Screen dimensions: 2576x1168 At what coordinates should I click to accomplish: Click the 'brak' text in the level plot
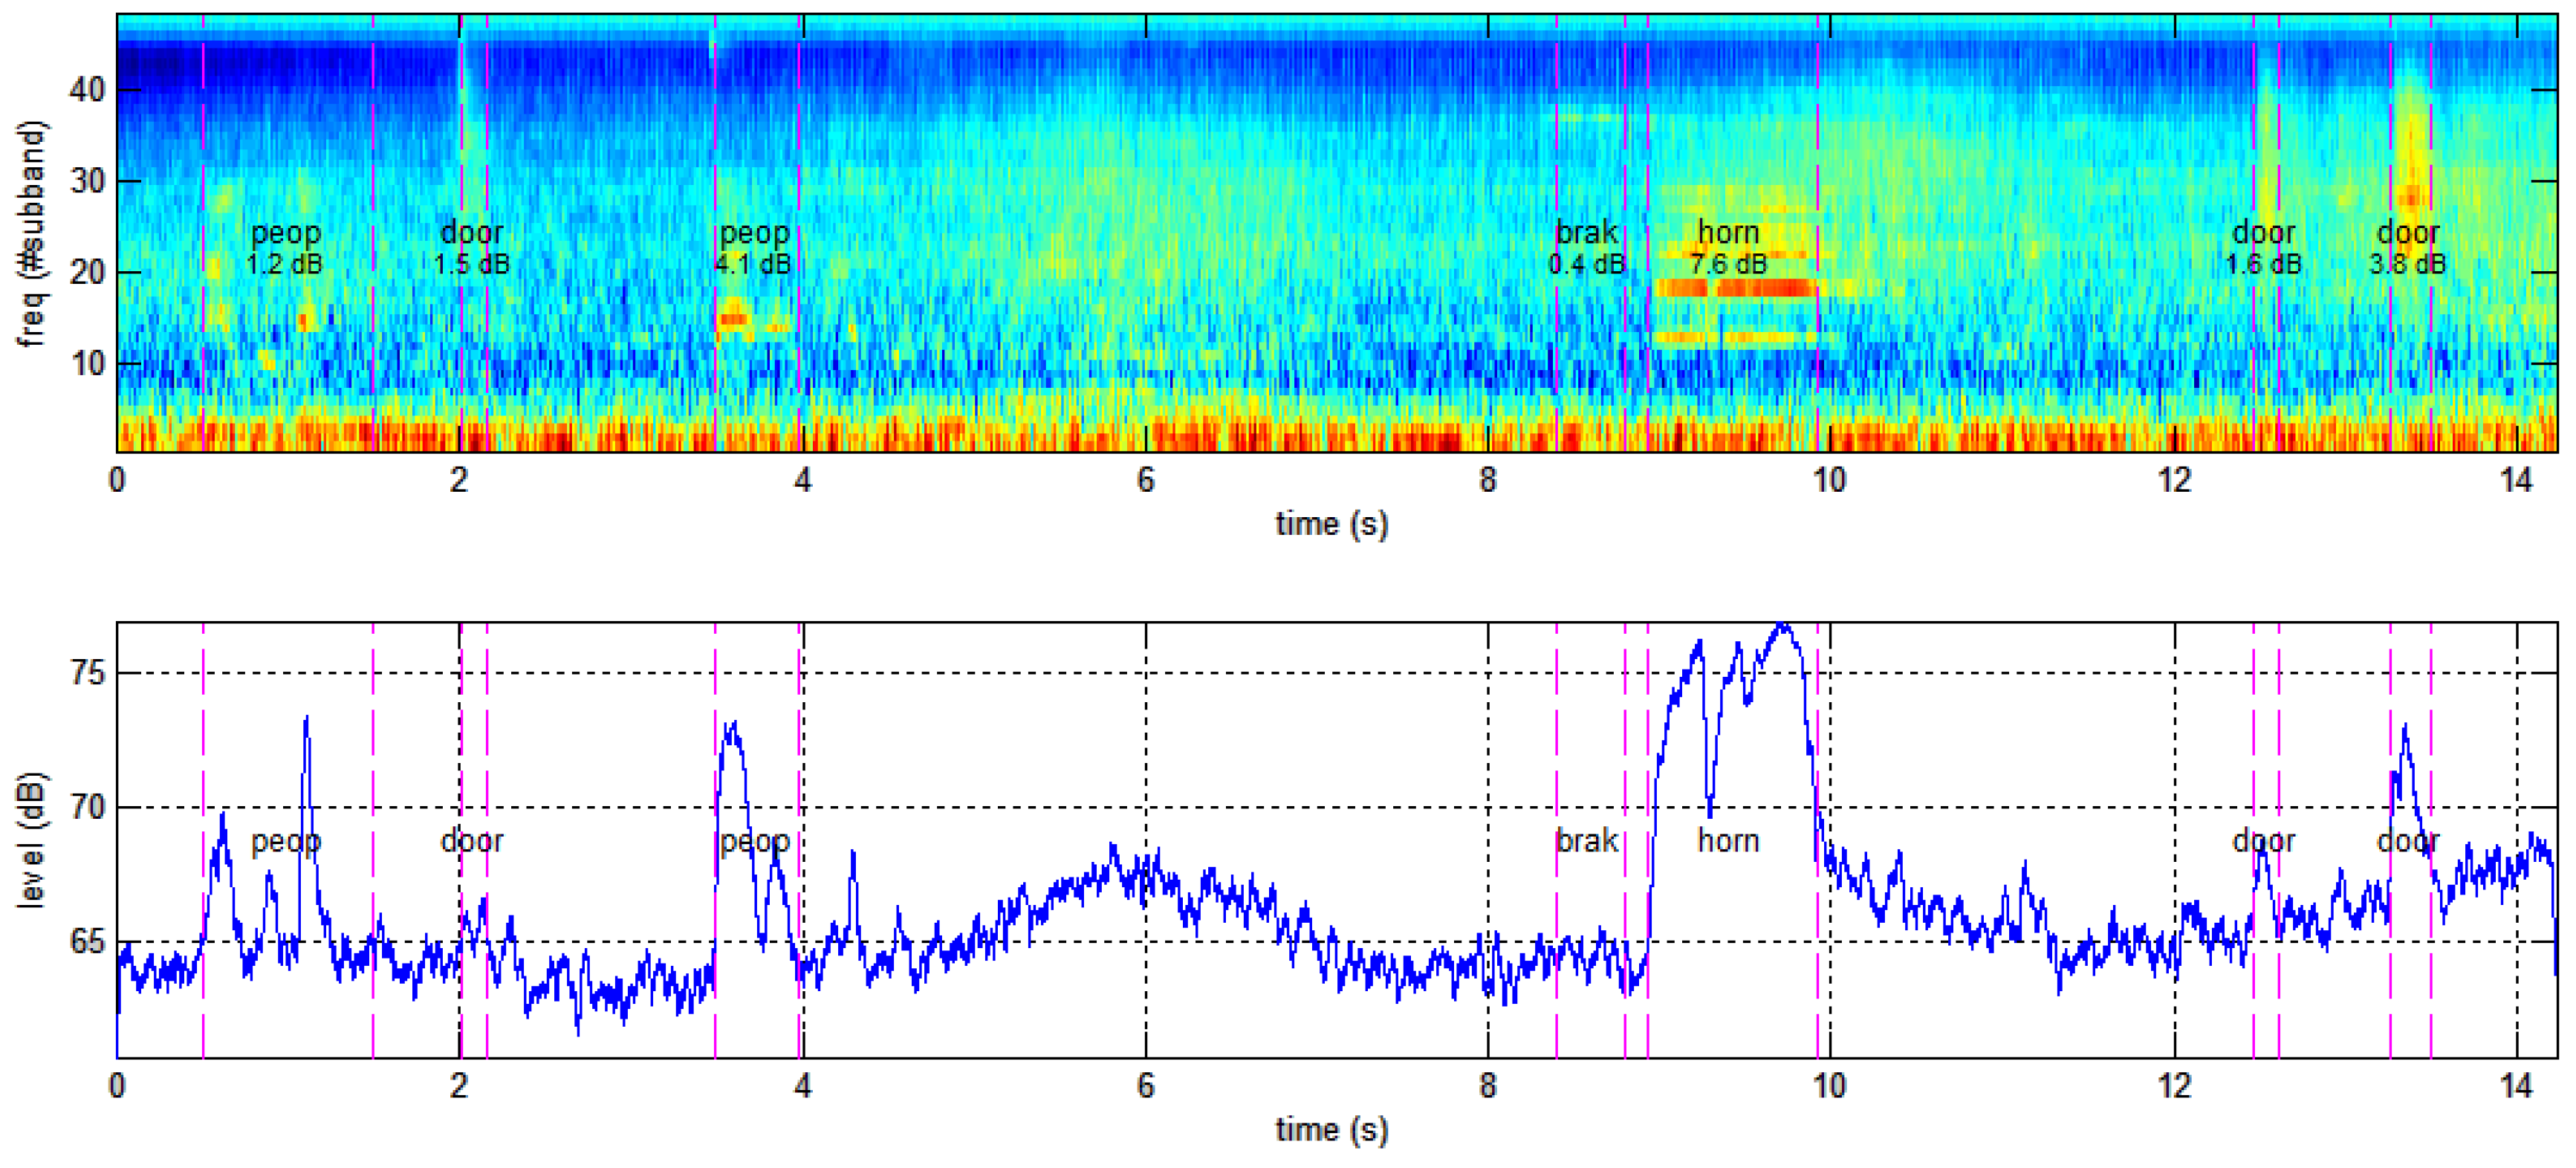coord(1588,842)
